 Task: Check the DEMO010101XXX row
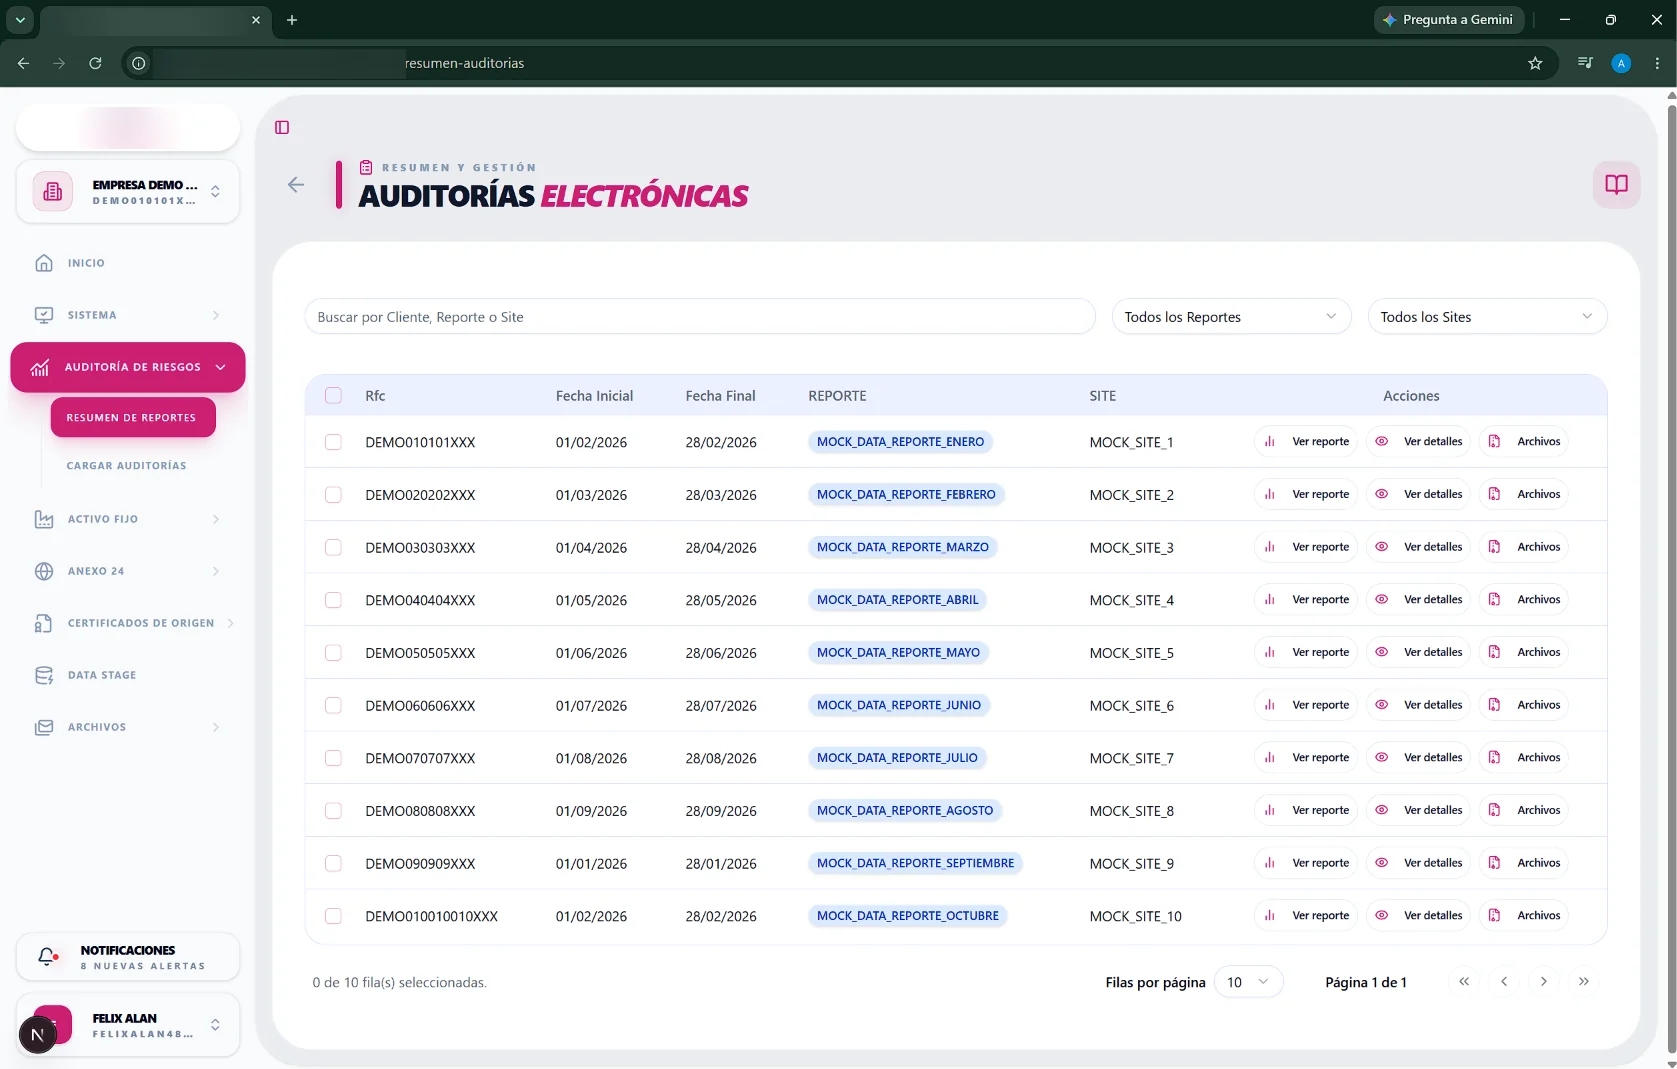pos(333,442)
